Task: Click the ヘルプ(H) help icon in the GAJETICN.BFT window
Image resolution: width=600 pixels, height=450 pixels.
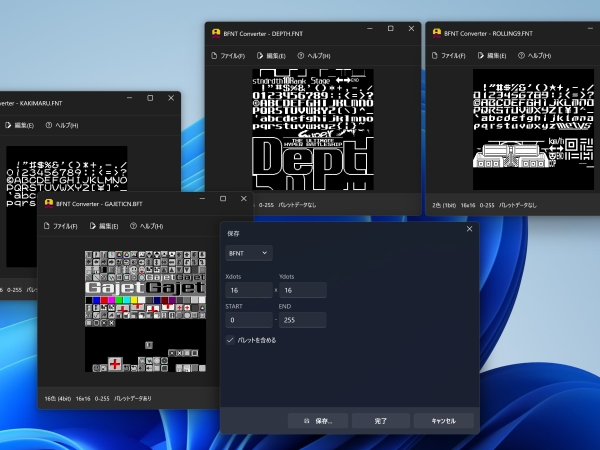Action: pos(133,226)
